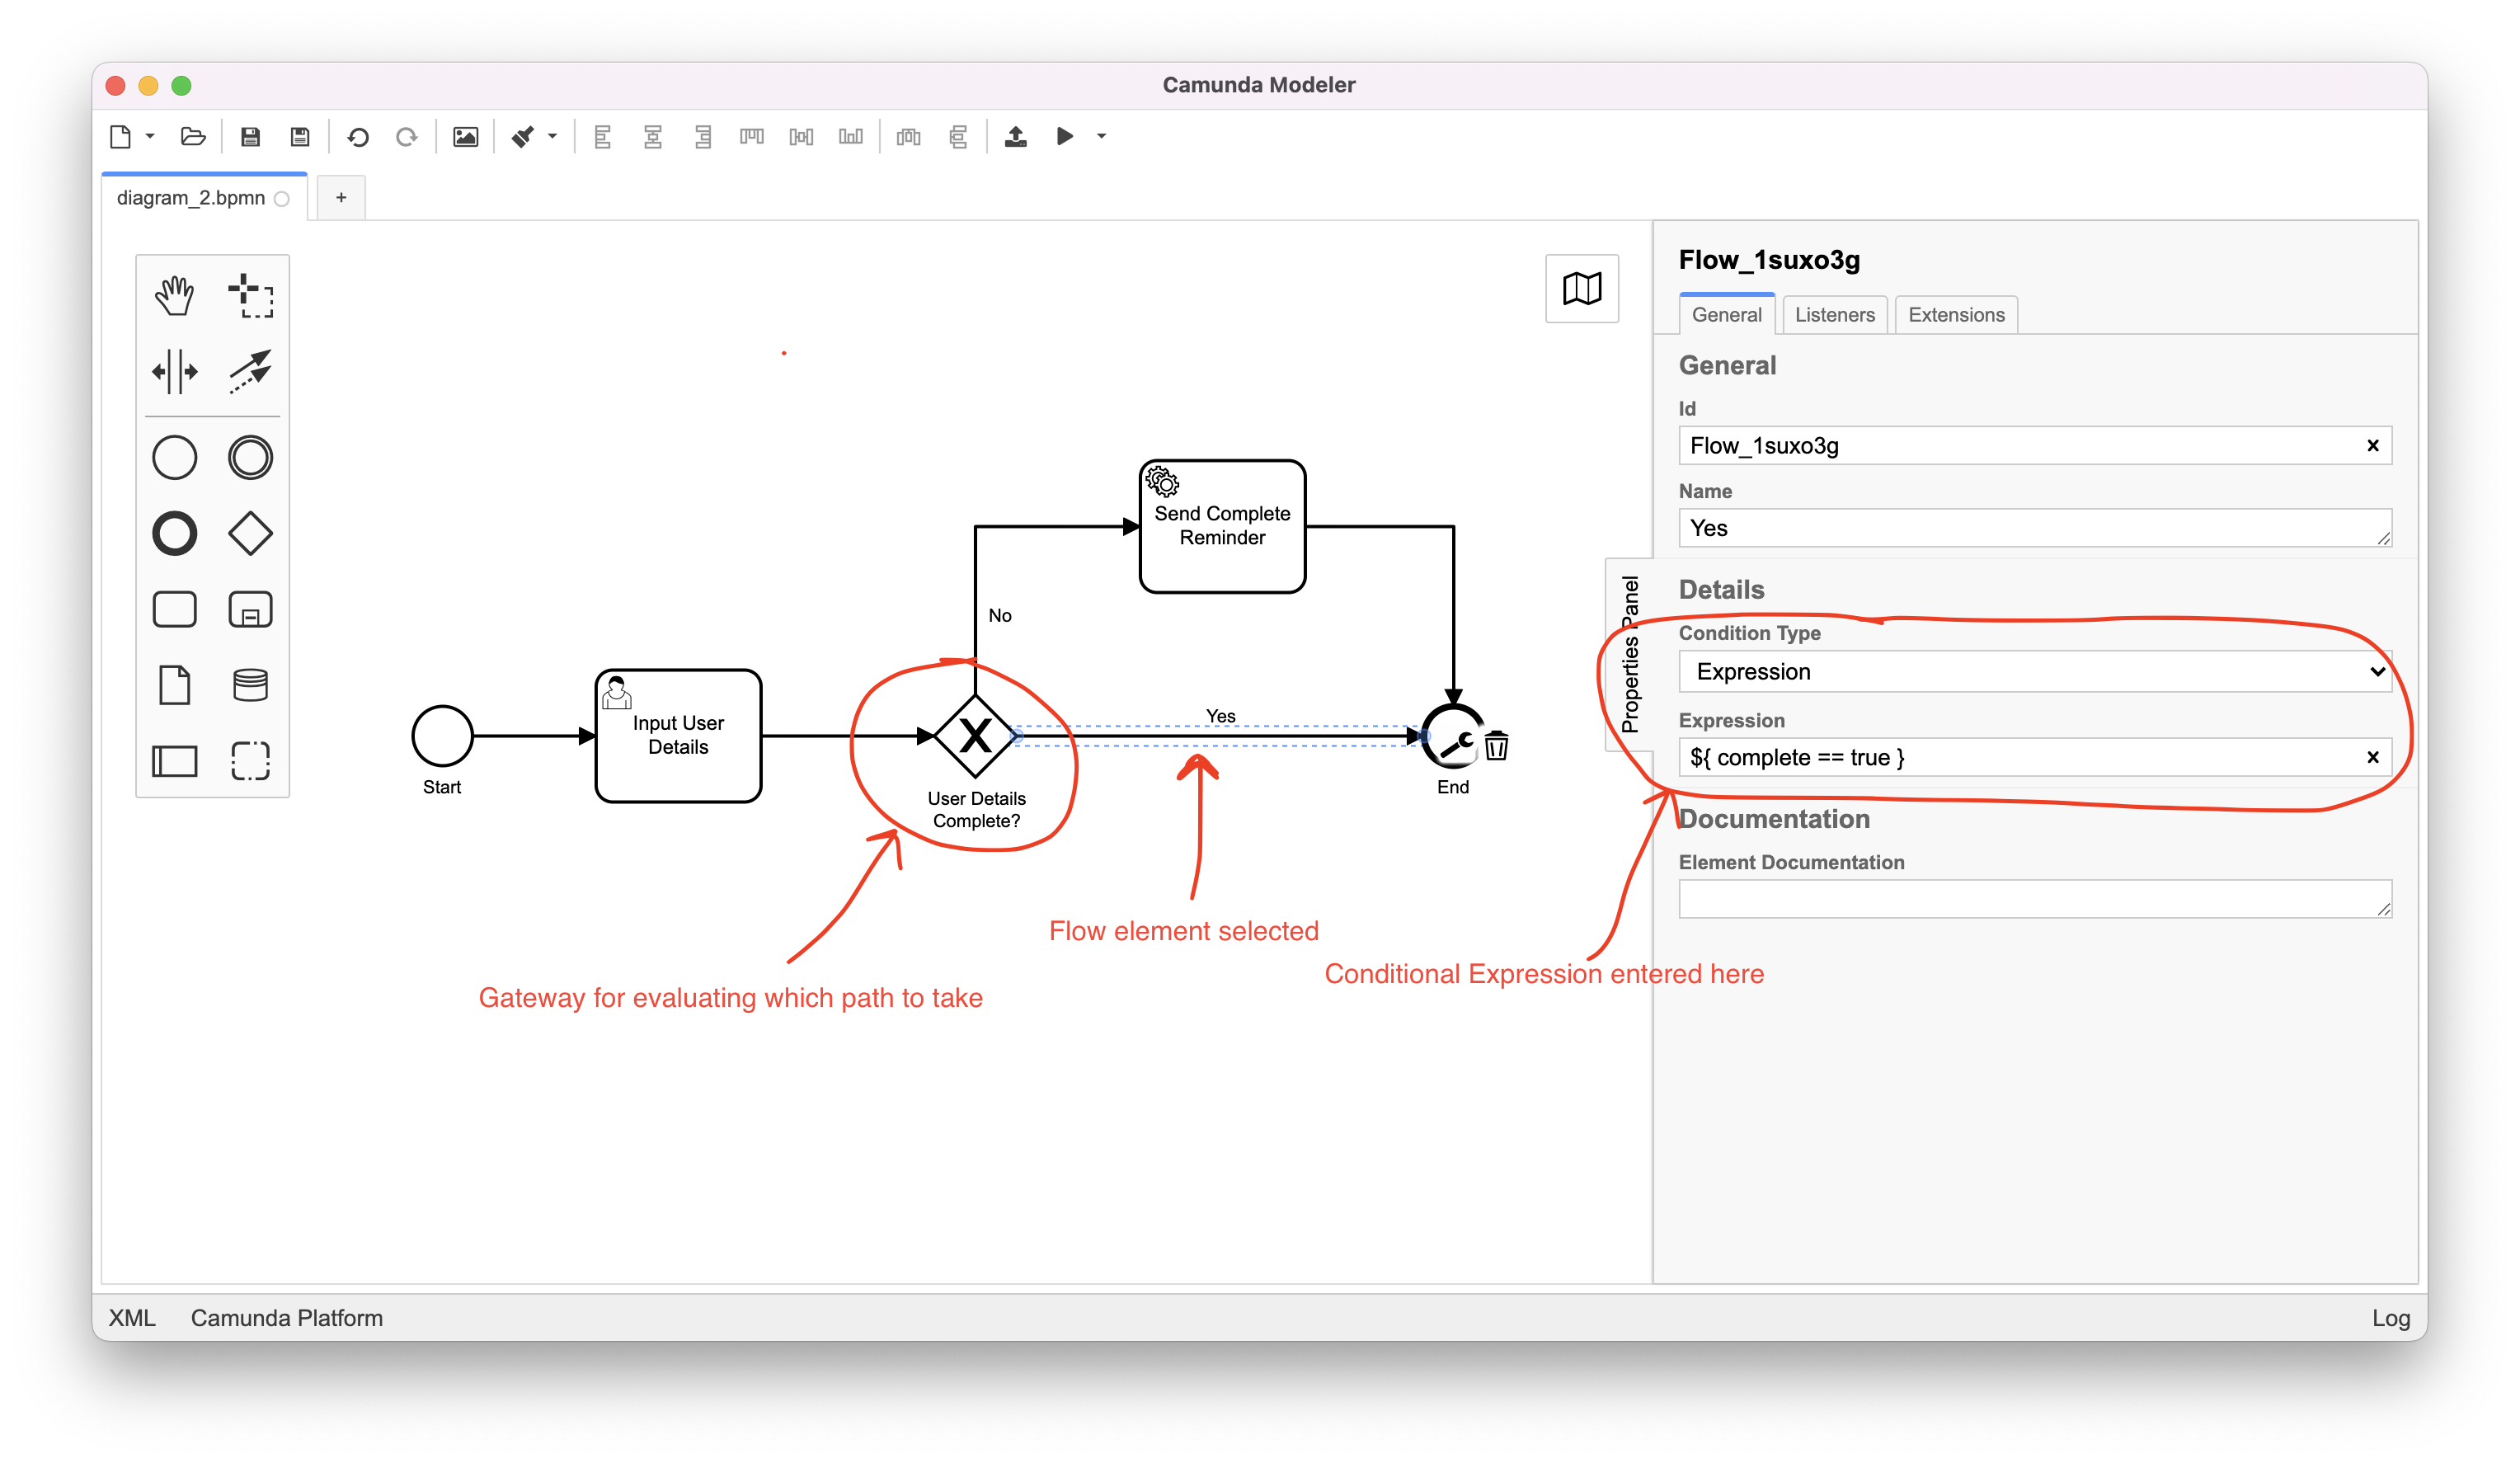Open the set color tool
The width and height of the screenshot is (2520, 1463).
pyautogui.click(x=523, y=136)
